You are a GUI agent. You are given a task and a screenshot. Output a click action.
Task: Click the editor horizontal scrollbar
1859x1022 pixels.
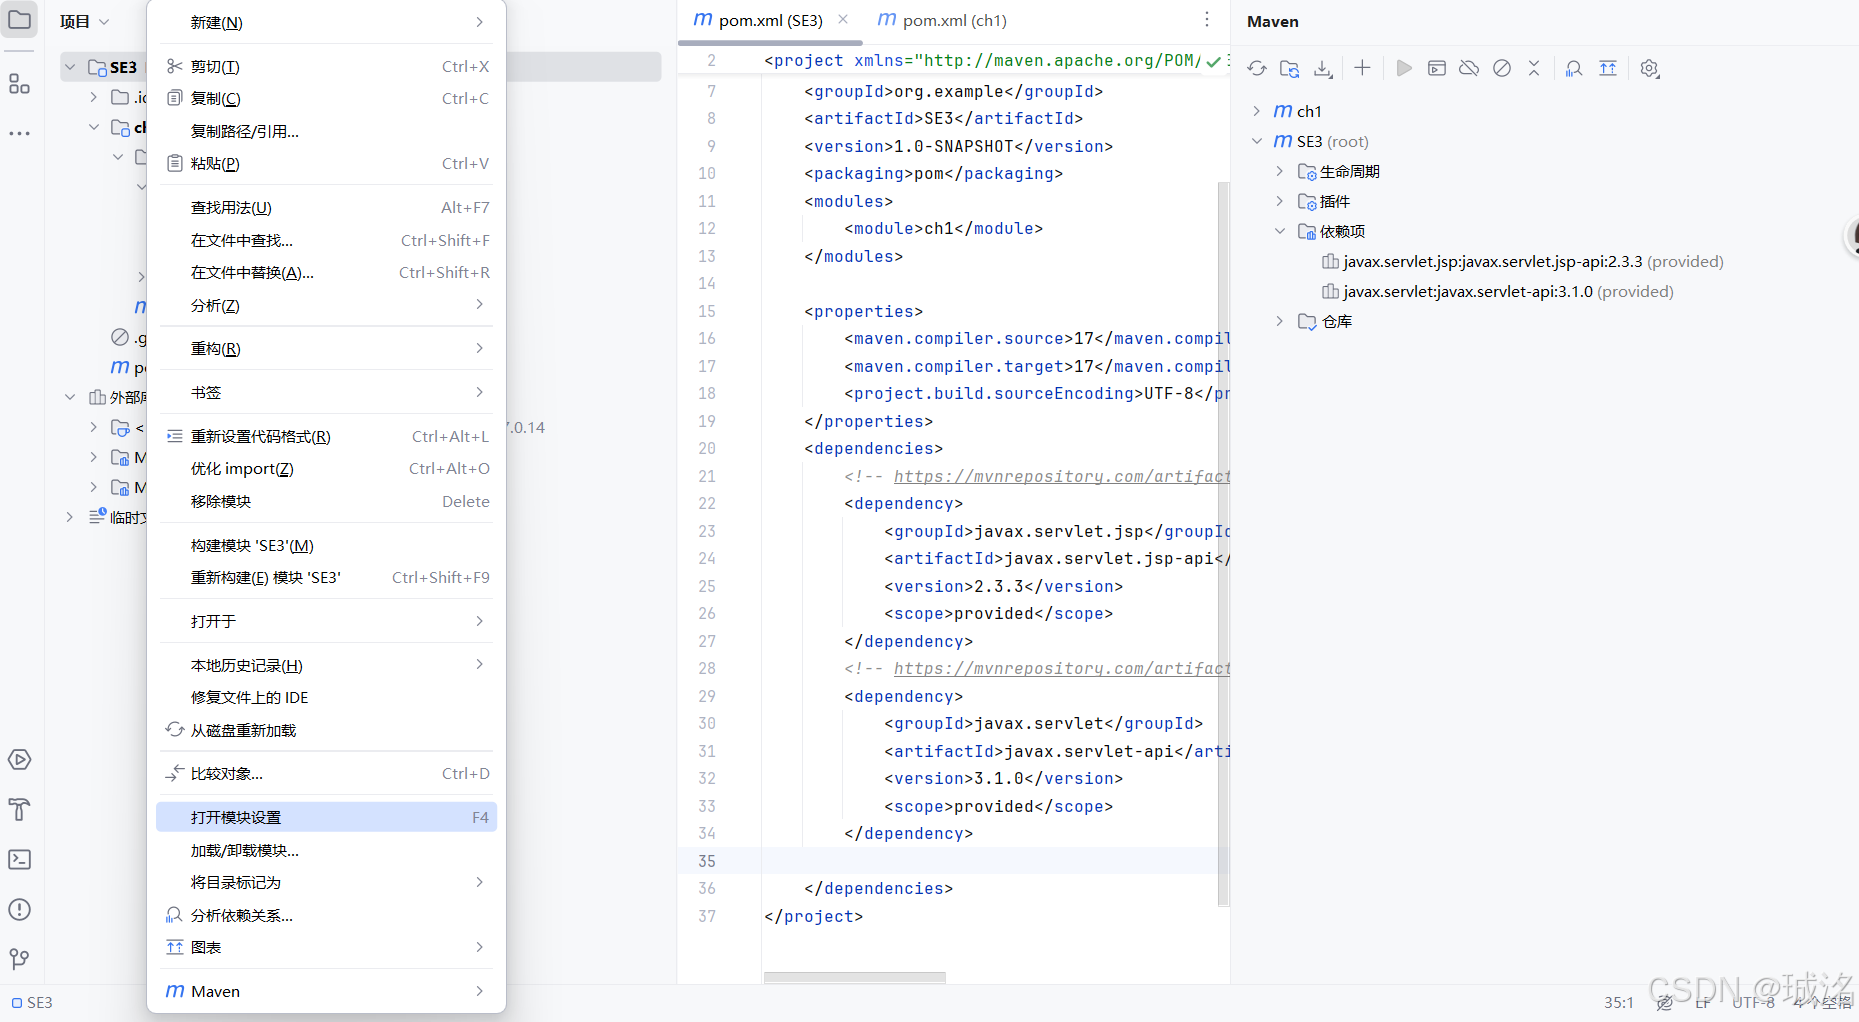click(x=854, y=977)
